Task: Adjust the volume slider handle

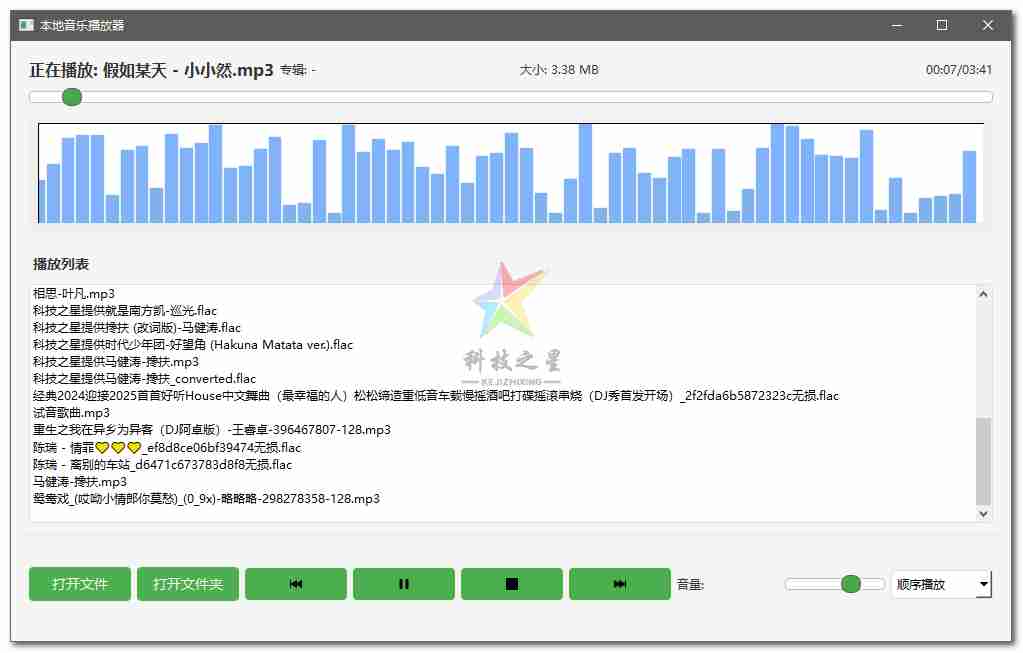Action: pos(849,583)
